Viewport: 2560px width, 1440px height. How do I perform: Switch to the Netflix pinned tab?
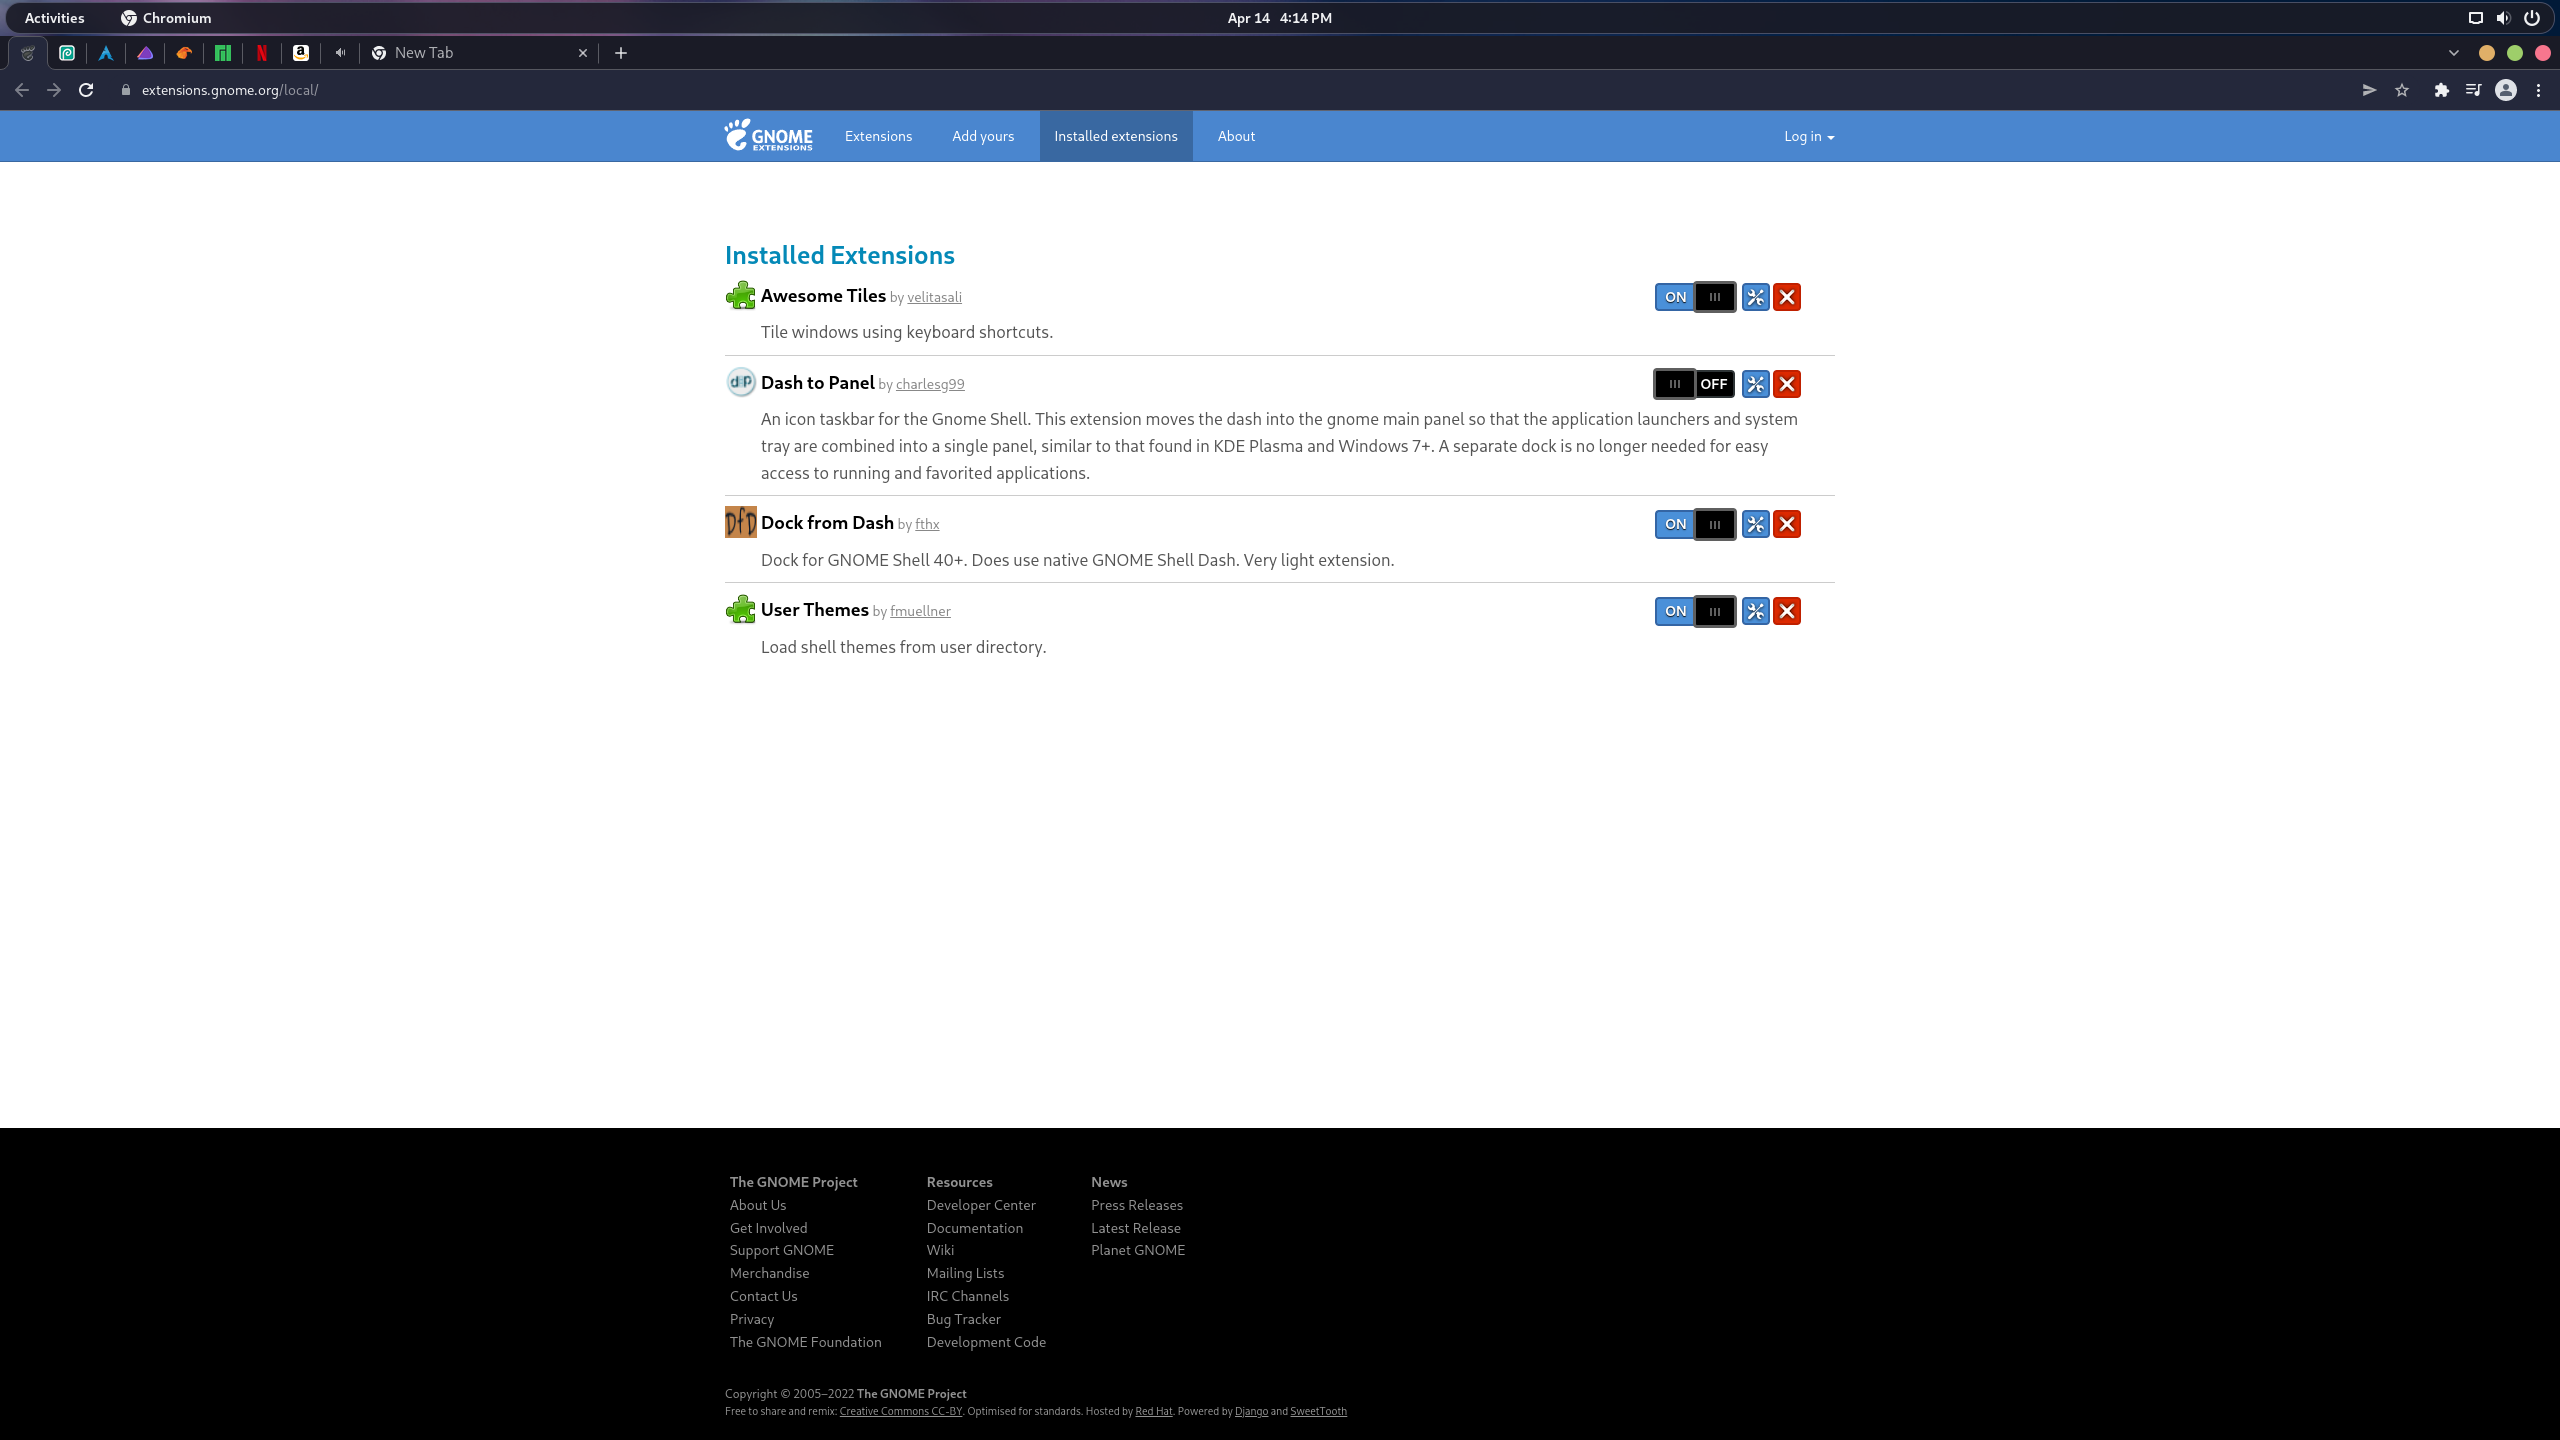pos(261,53)
